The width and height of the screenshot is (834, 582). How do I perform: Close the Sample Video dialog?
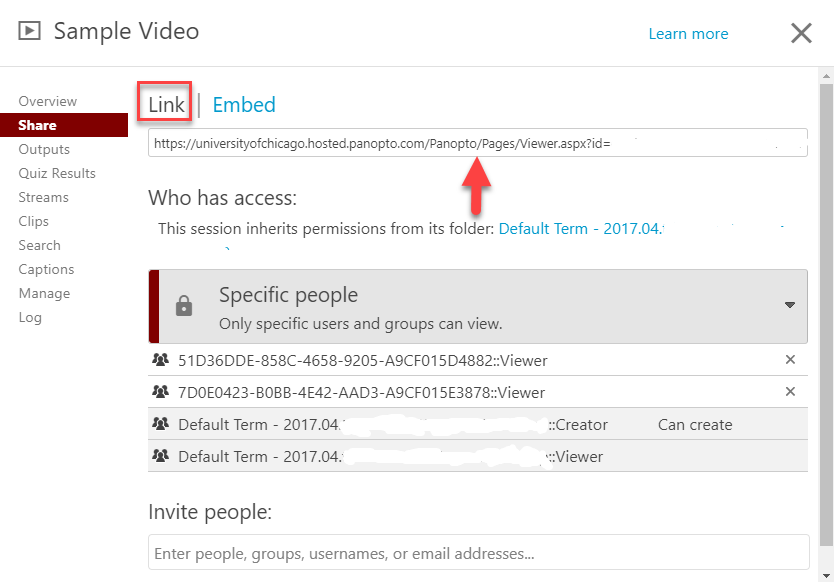tap(801, 33)
